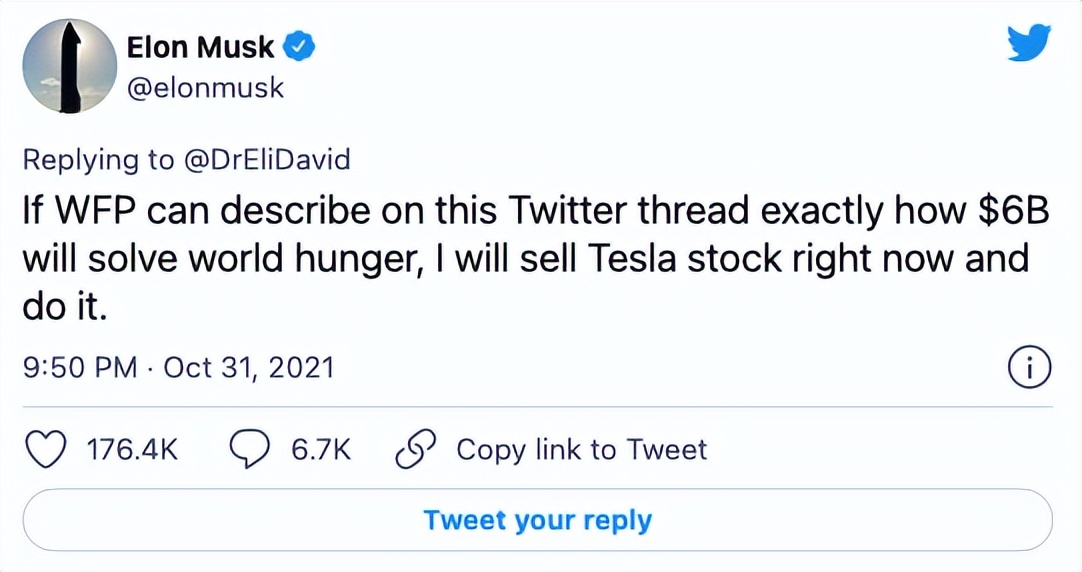Open Elon Musk's profile picture
Image resolution: width=1082 pixels, height=572 pixels.
click(x=70, y=66)
